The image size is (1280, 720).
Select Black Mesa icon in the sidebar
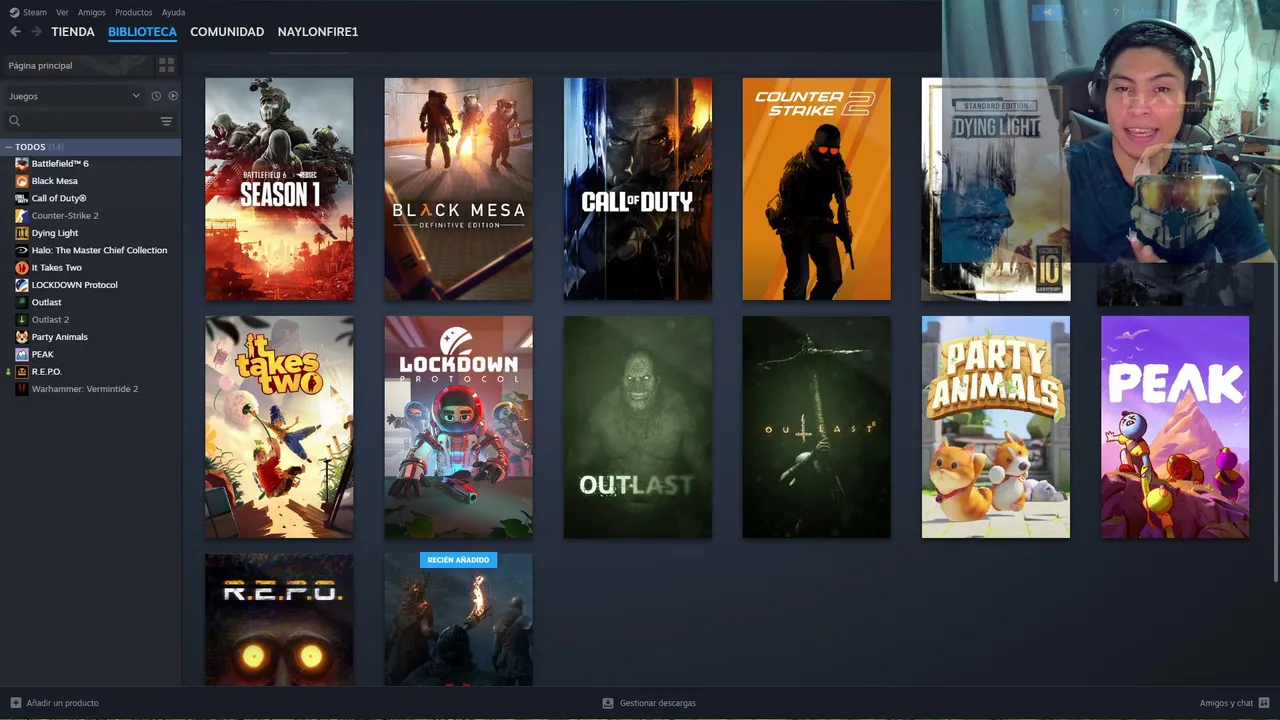click(22, 181)
